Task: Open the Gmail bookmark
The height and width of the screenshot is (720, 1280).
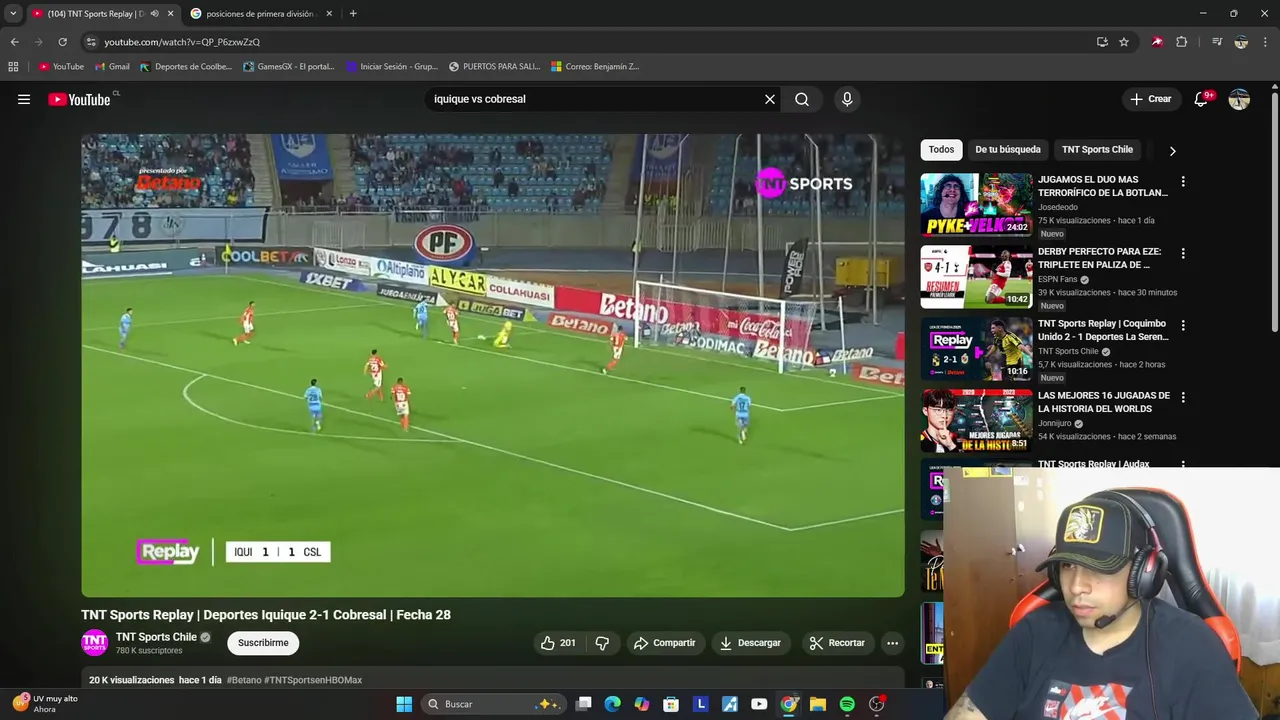Action: pyautogui.click(x=112, y=67)
